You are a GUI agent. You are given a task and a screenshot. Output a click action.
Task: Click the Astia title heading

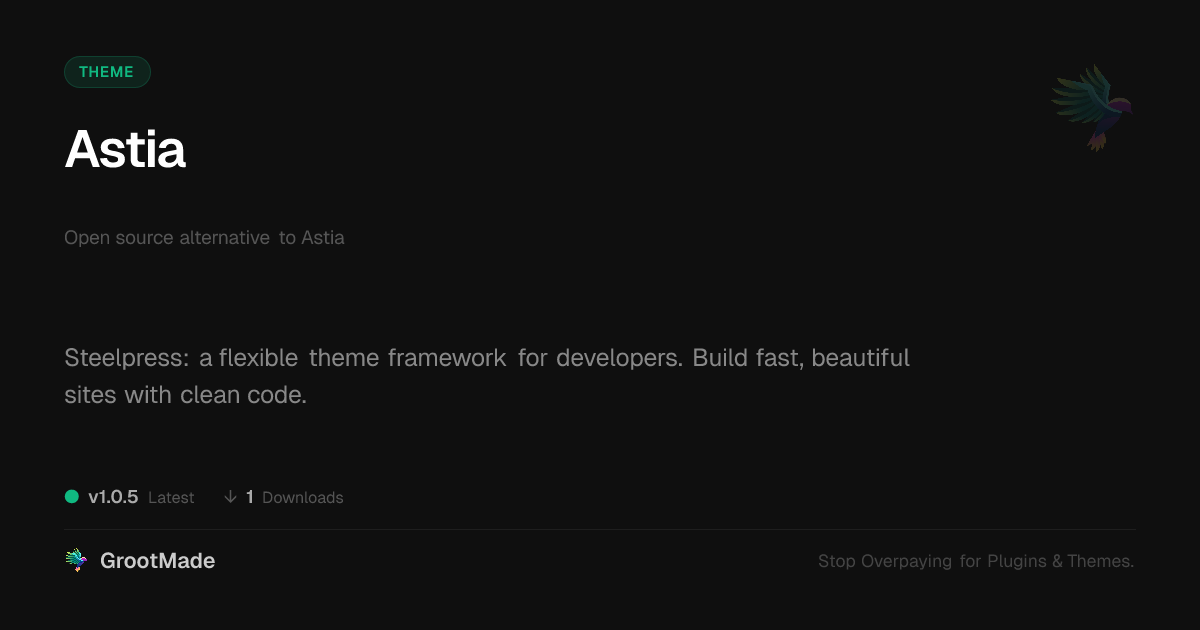click(x=125, y=150)
